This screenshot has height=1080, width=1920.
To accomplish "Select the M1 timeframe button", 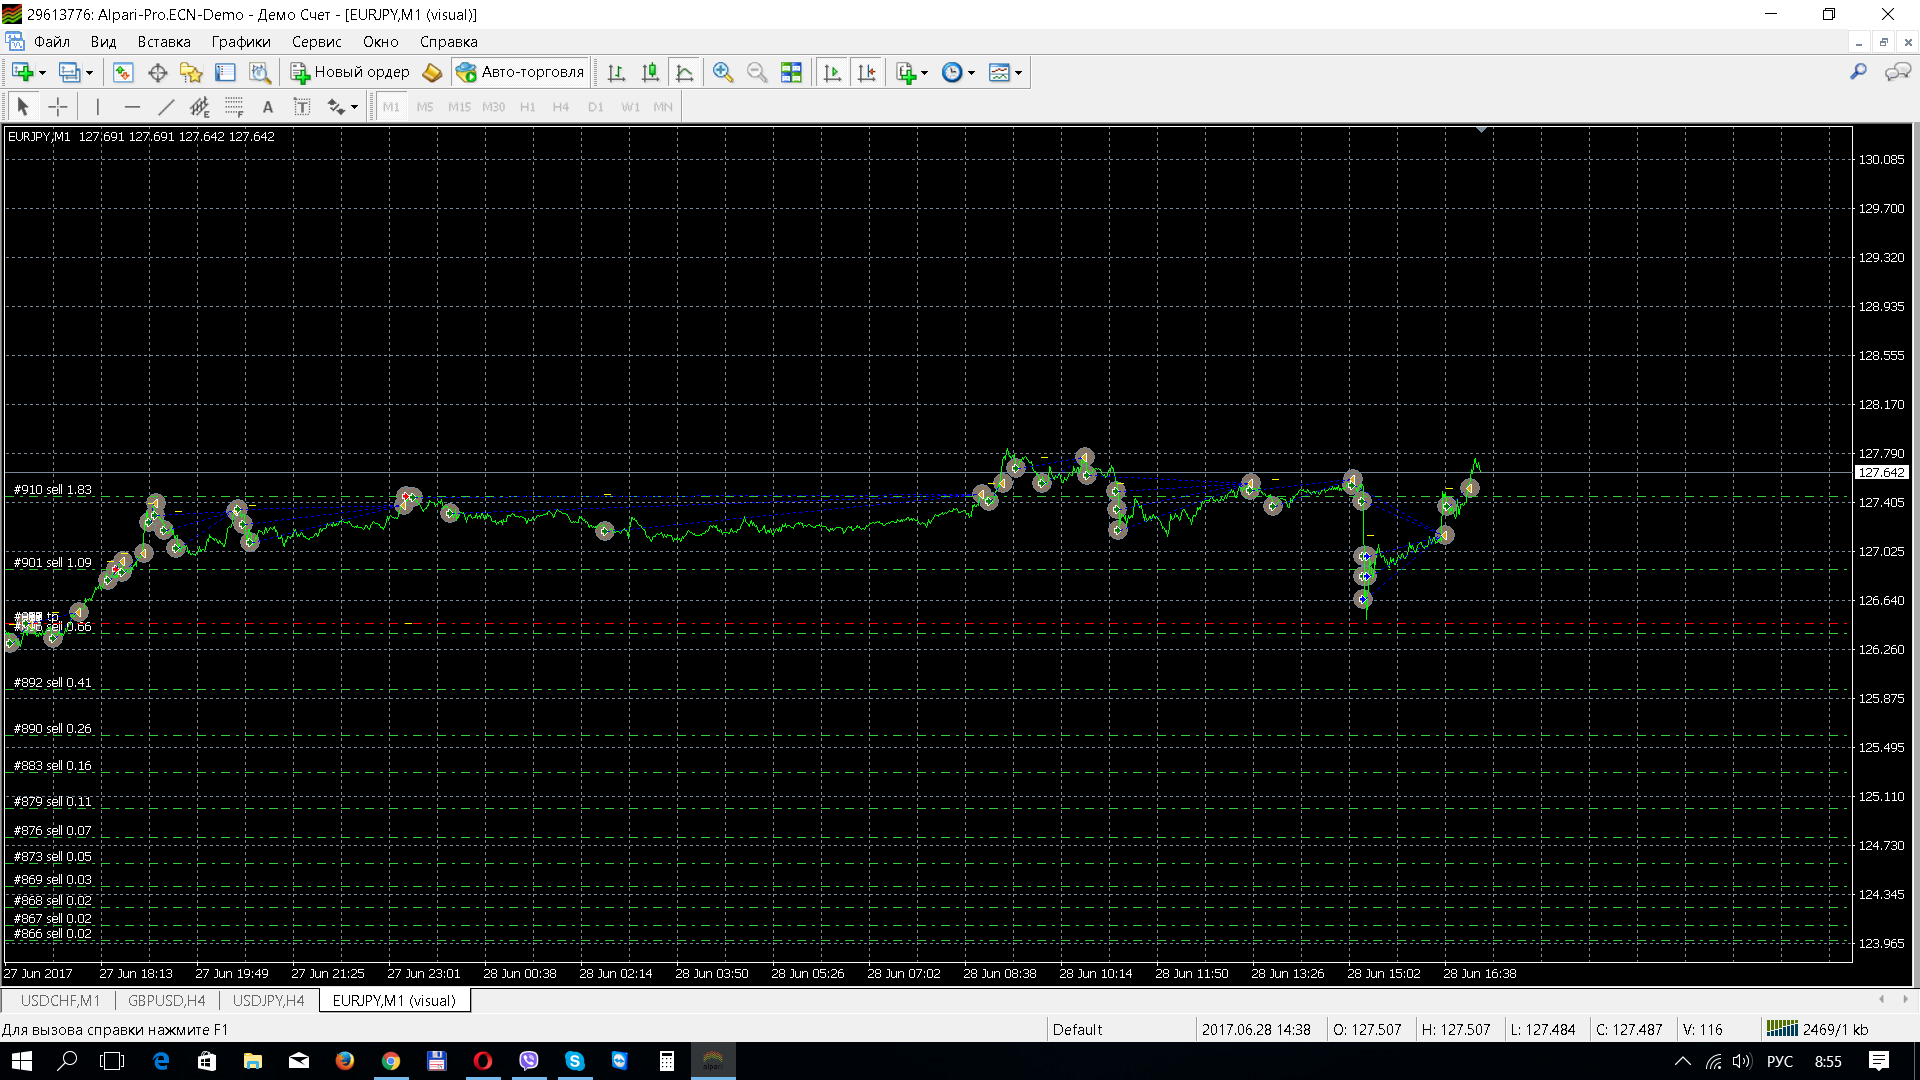I will pyautogui.click(x=391, y=107).
